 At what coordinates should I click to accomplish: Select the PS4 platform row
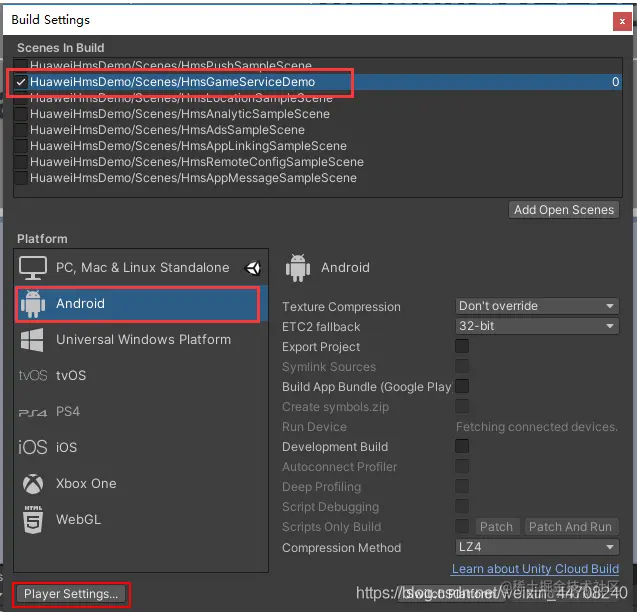click(141, 412)
